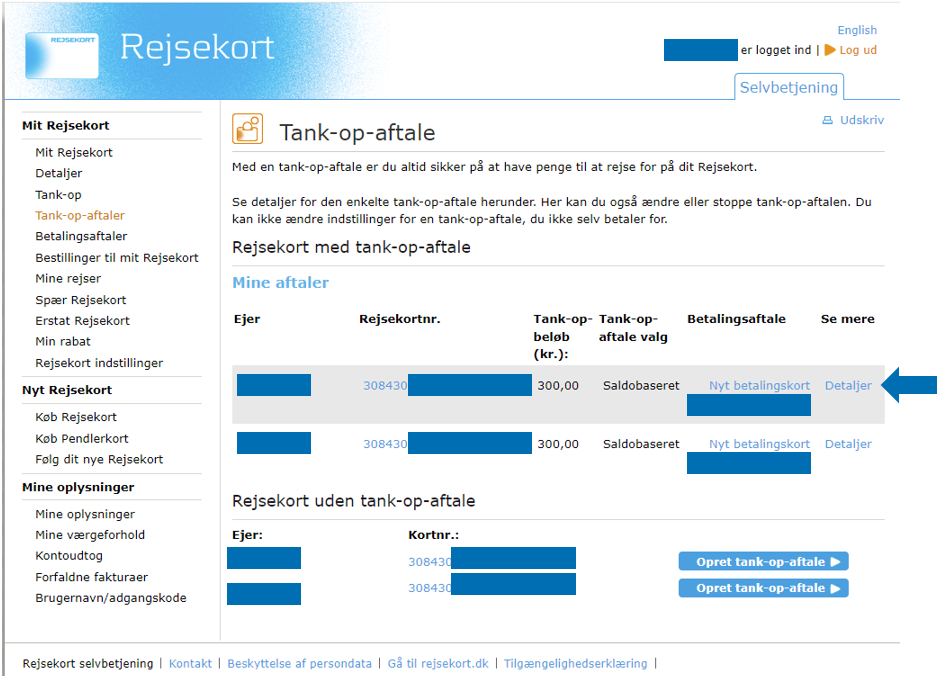Click the Rejsekort card logo icon
Viewport: 940px width, 676px height.
tap(62, 55)
